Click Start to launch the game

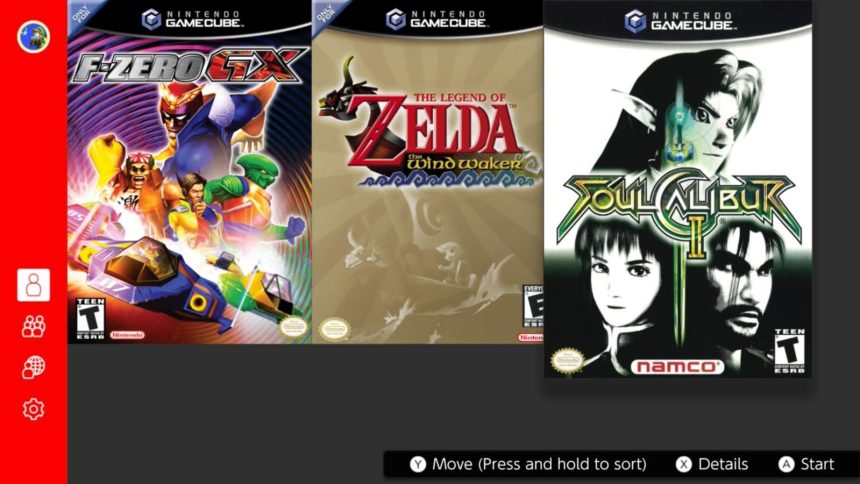(x=817, y=464)
